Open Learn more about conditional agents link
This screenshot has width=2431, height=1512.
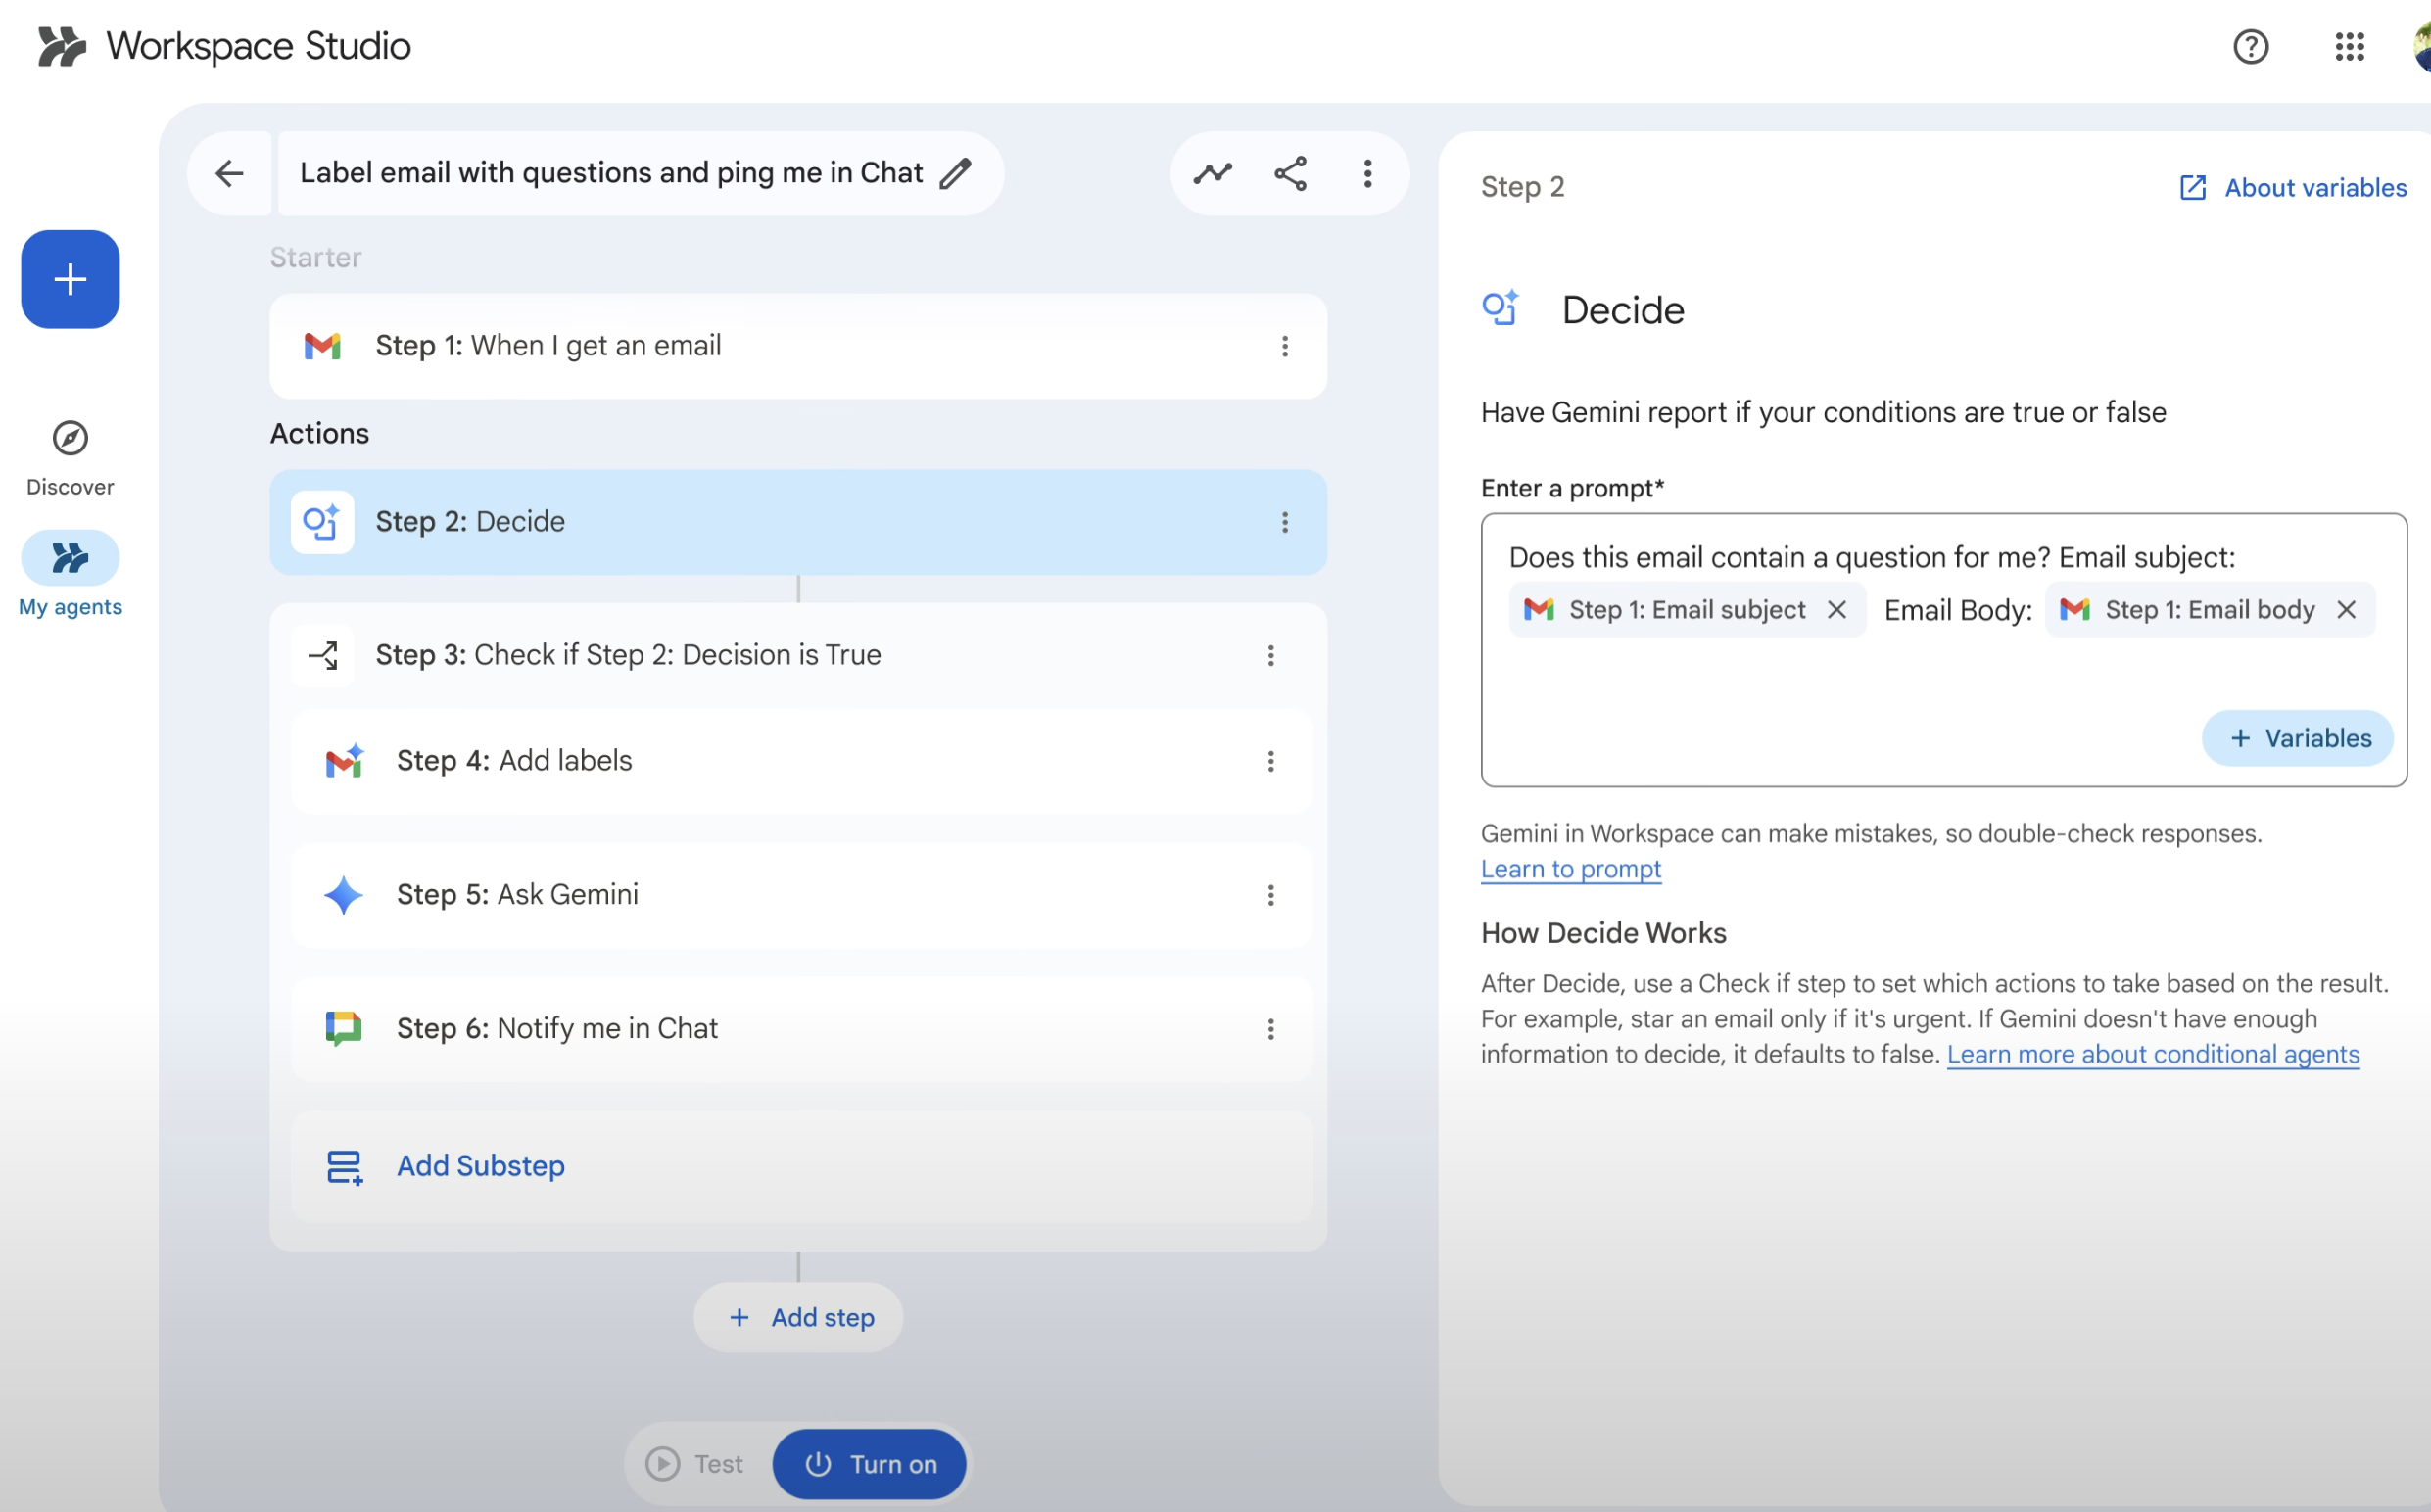pos(2153,1055)
